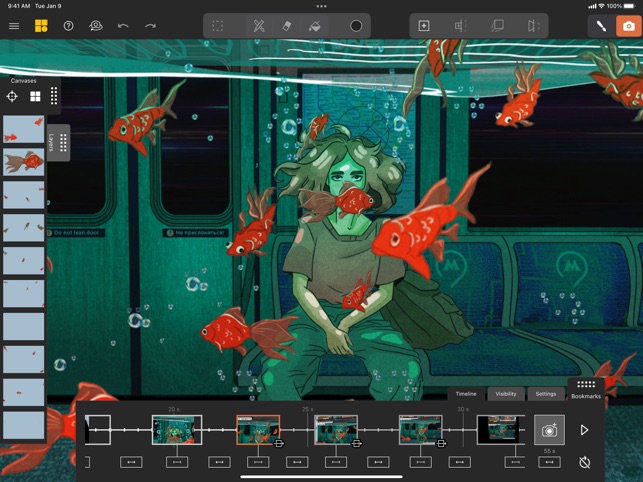Switch to the Visibility tab

click(506, 394)
